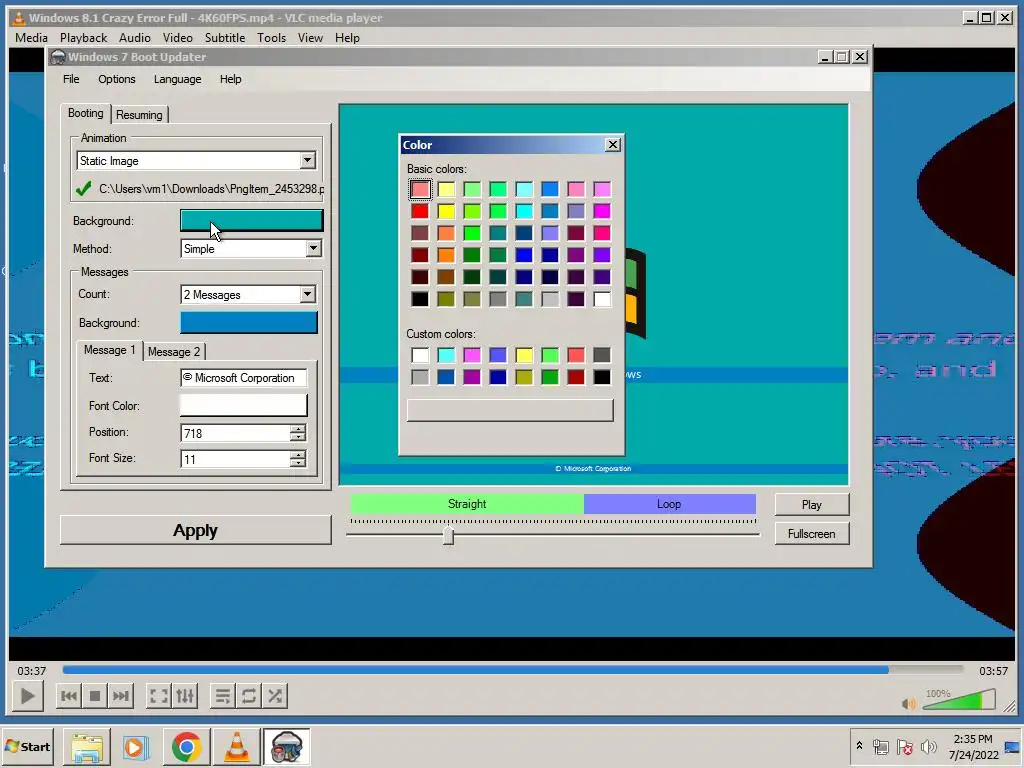Click the VLC seek progress bar

click(x=513, y=670)
